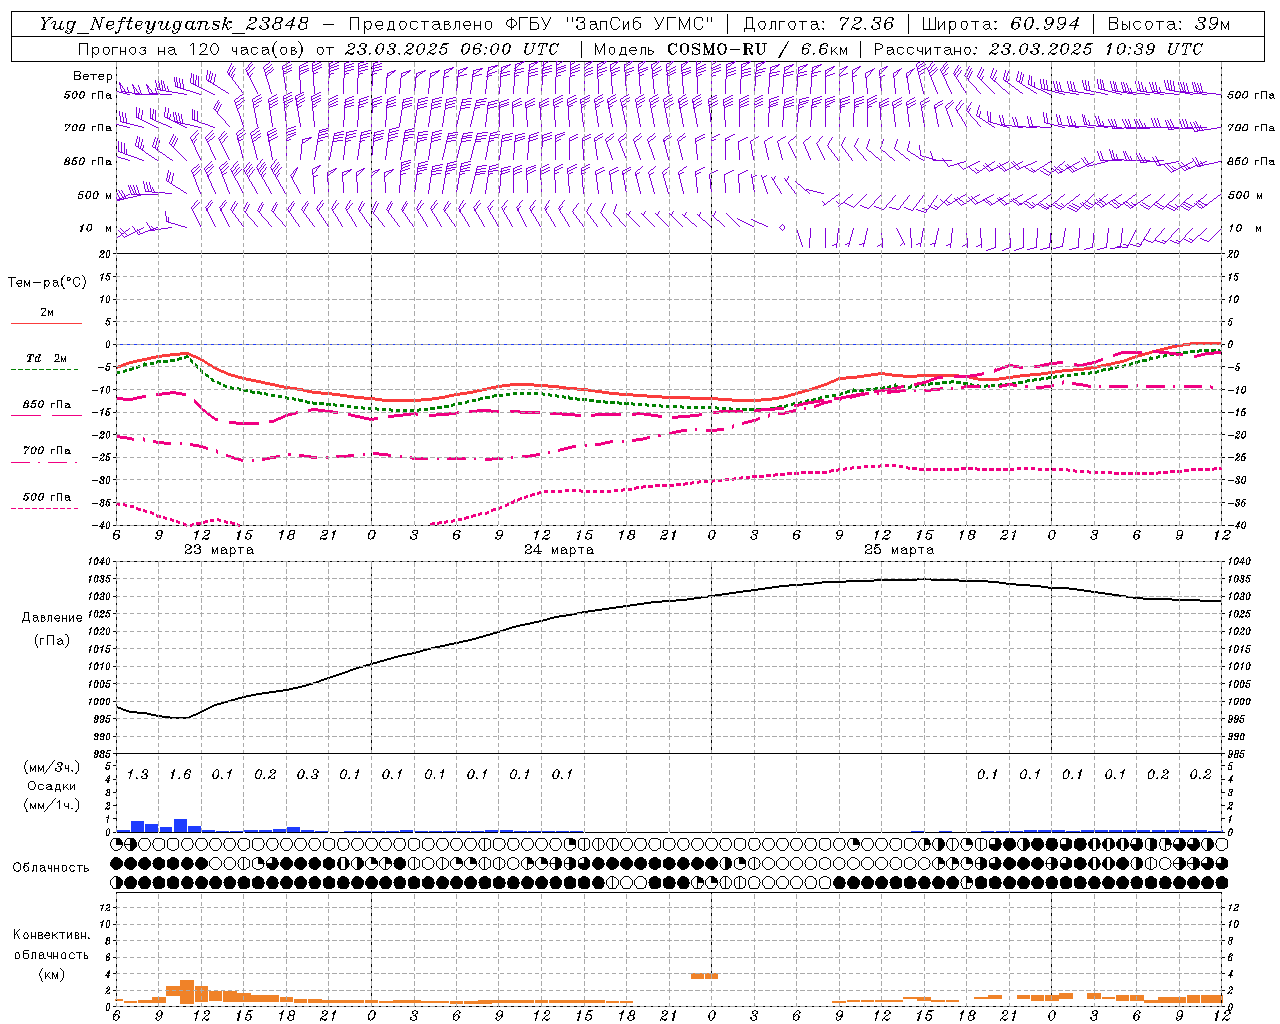Click the 23 марта date label
The height and width of the screenshot is (1024, 1280).
coord(219,550)
